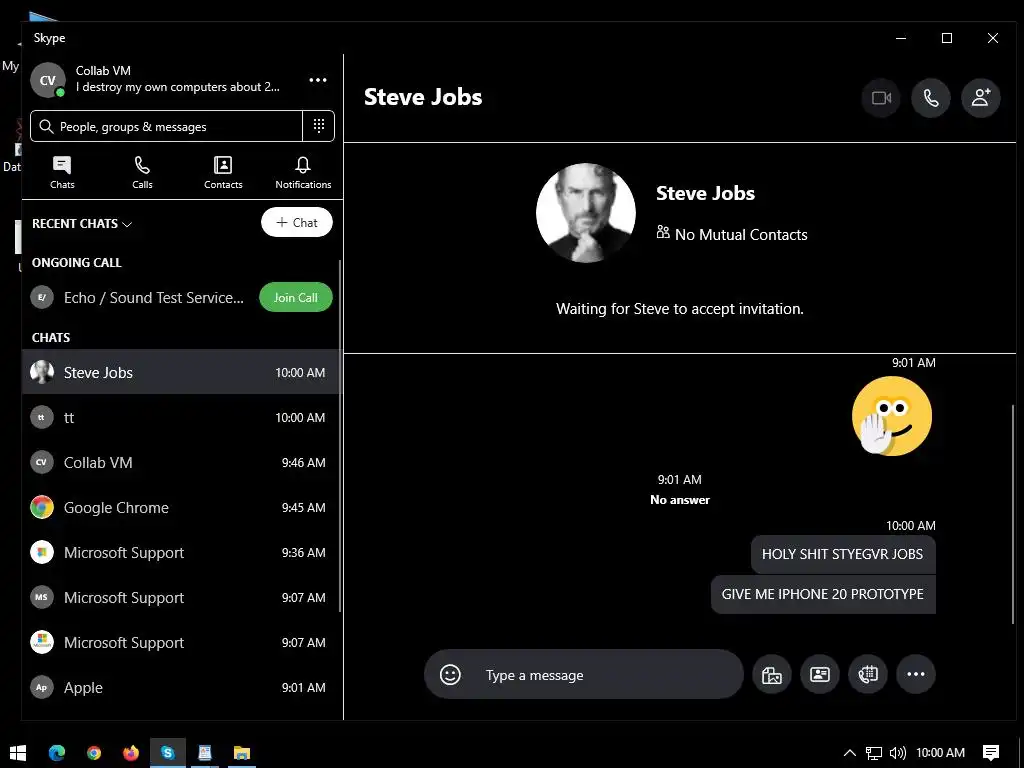Image resolution: width=1024 pixels, height=768 pixels.
Task: Open the dial pad icon next to search
Action: tap(319, 126)
